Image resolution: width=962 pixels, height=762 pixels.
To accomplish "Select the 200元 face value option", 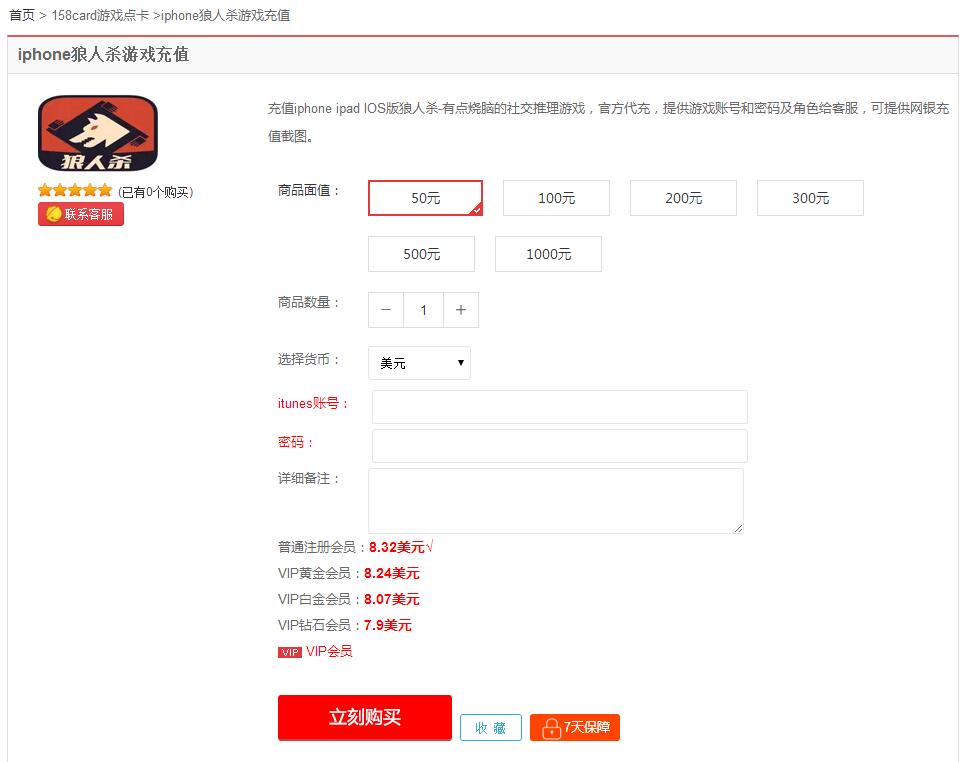I will pyautogui.click(x=683, y=198).
